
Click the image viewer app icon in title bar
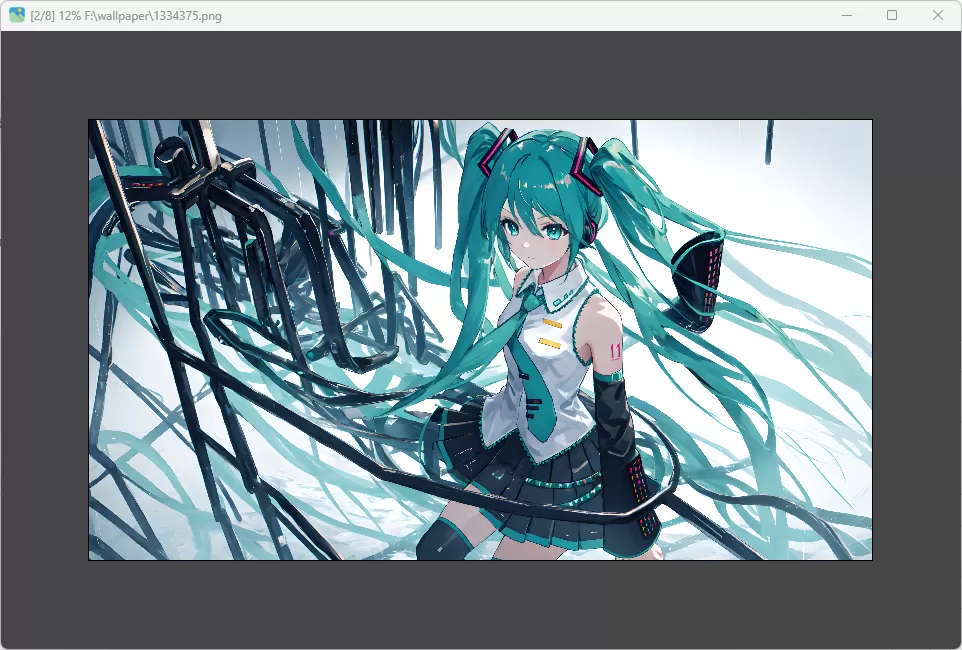click(x=17, y=15)
